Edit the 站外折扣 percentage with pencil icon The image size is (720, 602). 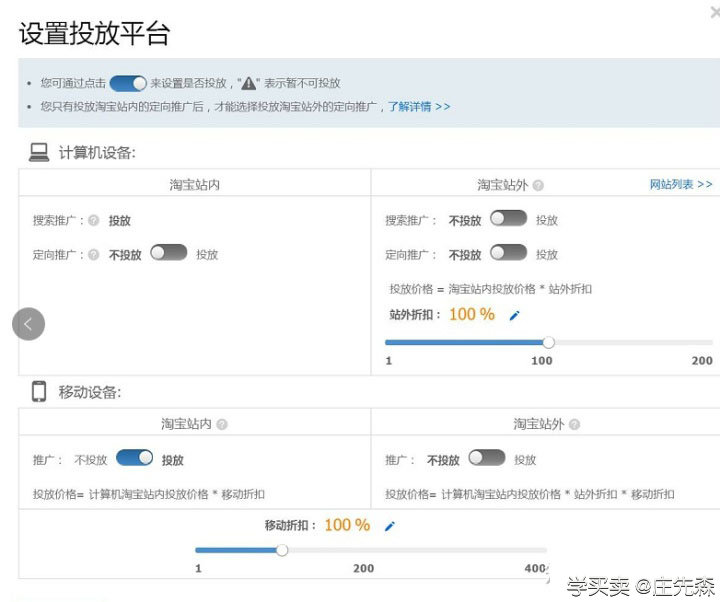point(514,315)
